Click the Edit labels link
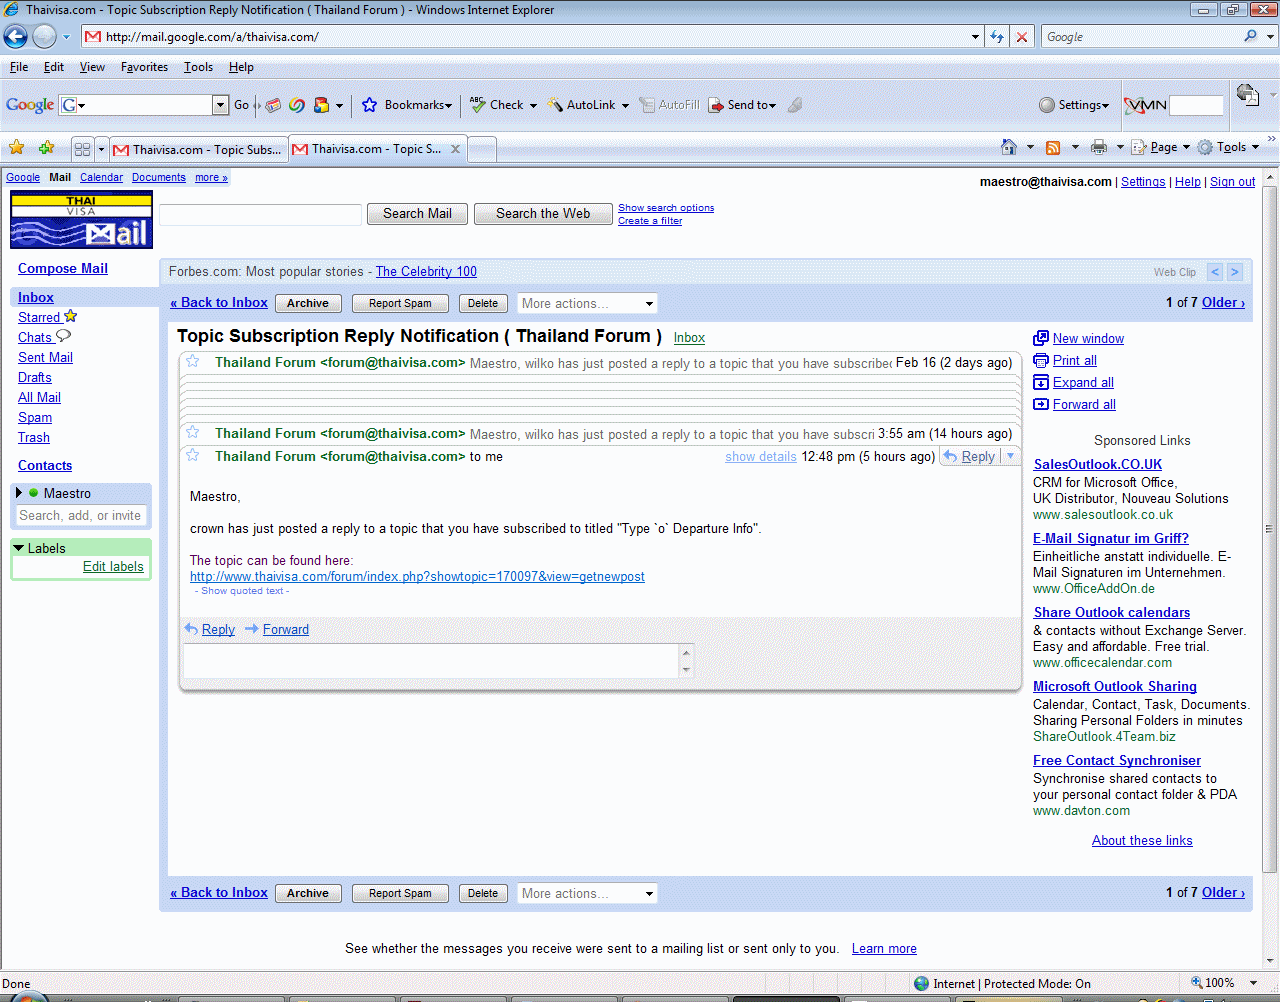 (x=113, y=566)
